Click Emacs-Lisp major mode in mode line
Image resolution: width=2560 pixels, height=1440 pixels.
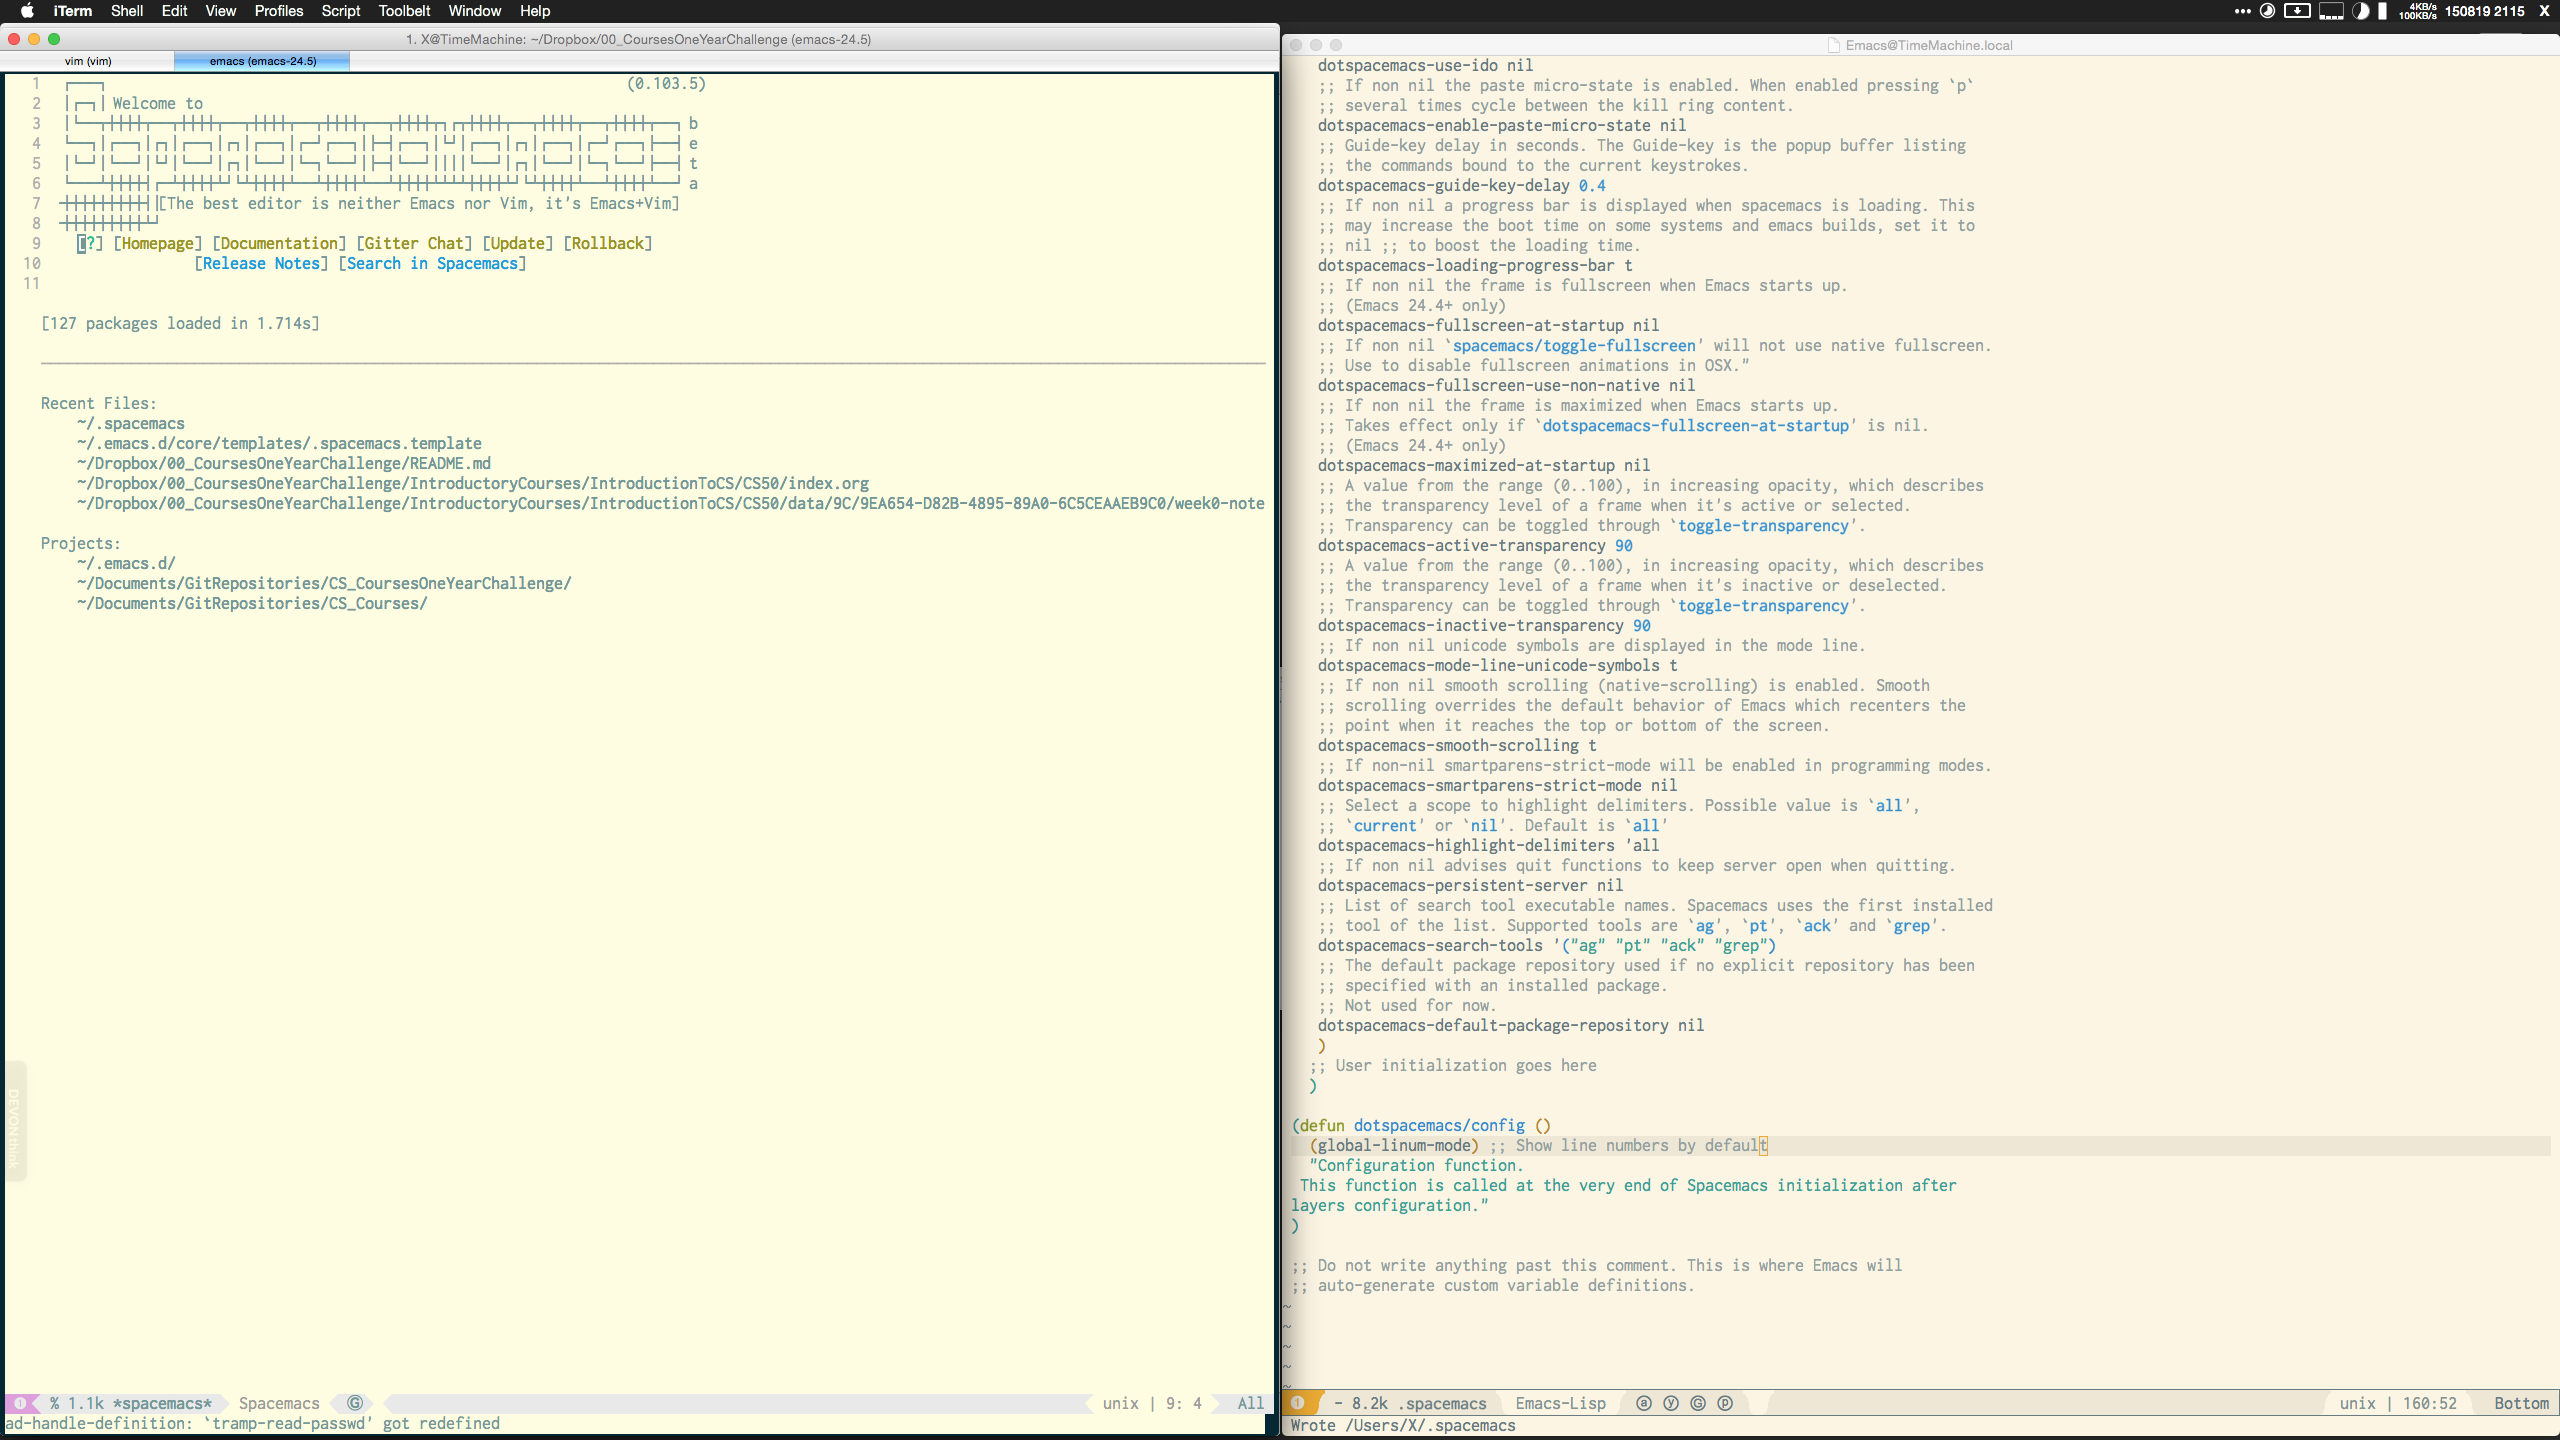(1560, 1403)
